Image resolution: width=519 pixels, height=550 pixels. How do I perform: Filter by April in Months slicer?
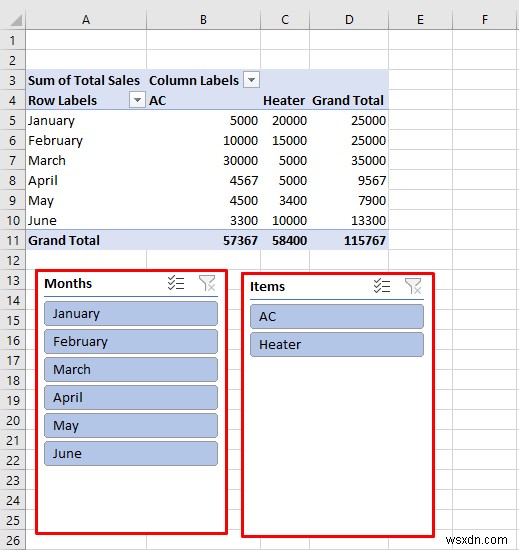click(x=131, y=398)
